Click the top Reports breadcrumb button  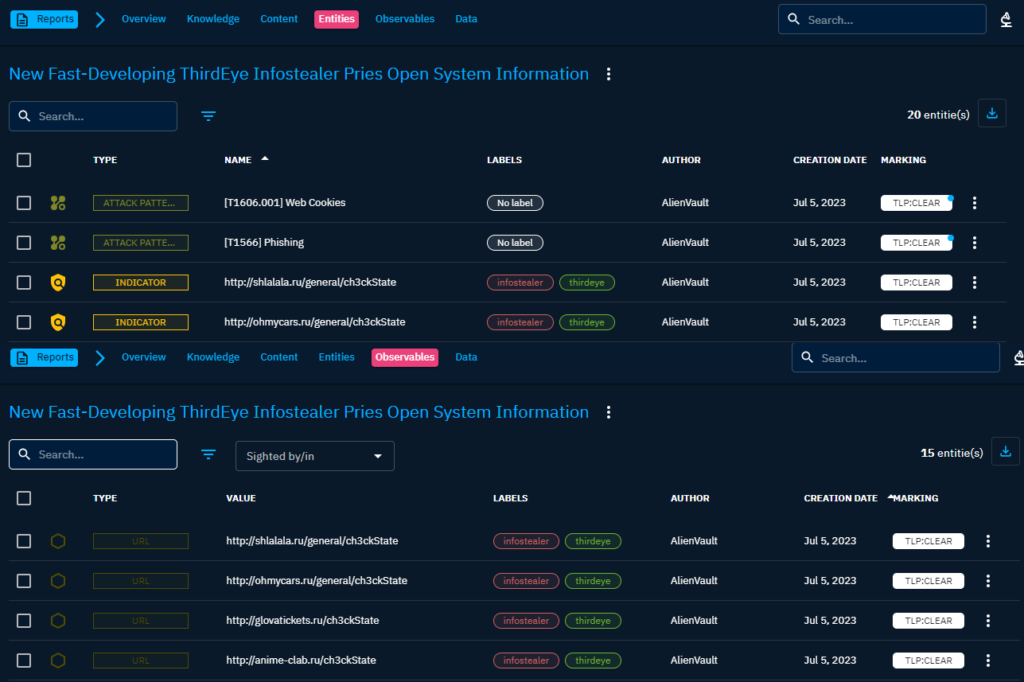(x=44, y=19)
